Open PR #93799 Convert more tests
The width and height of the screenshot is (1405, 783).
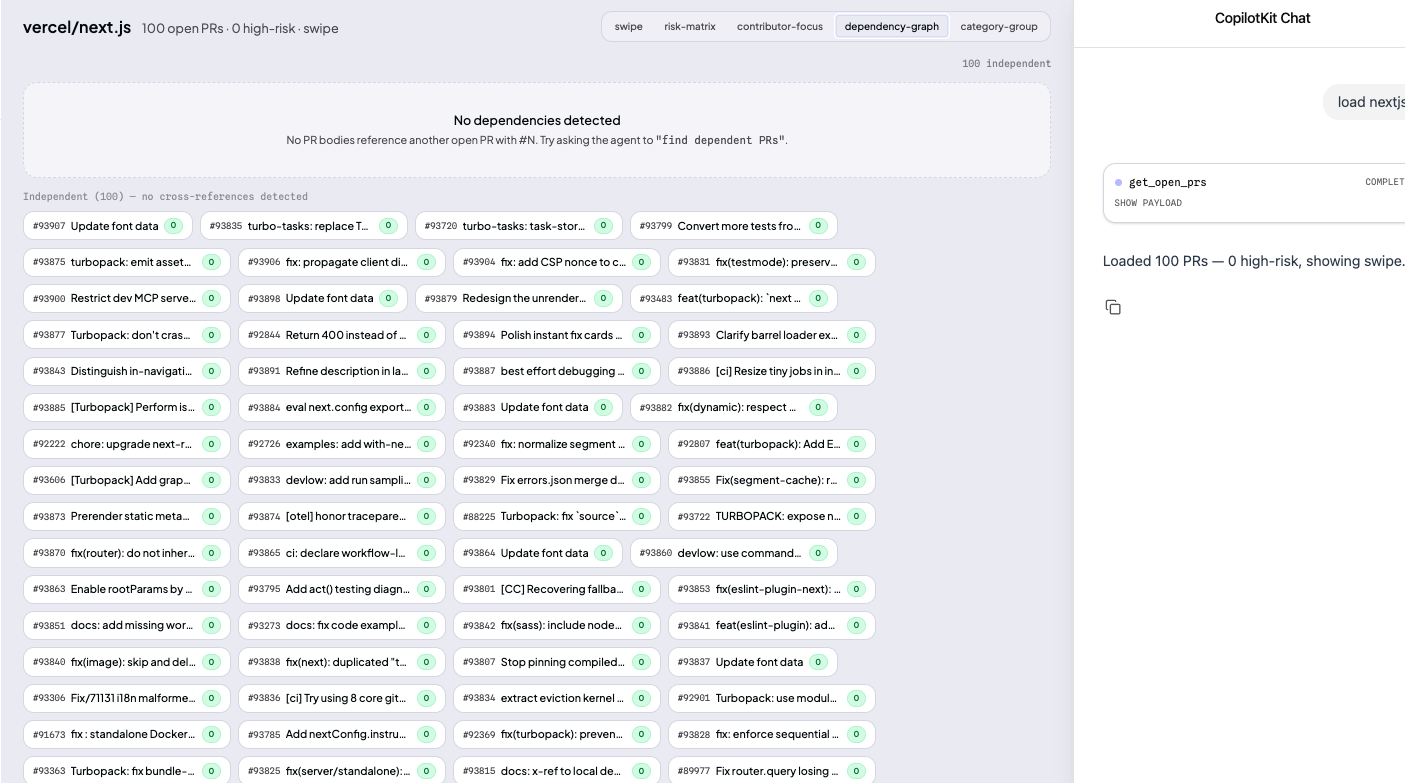pos(734,226)
